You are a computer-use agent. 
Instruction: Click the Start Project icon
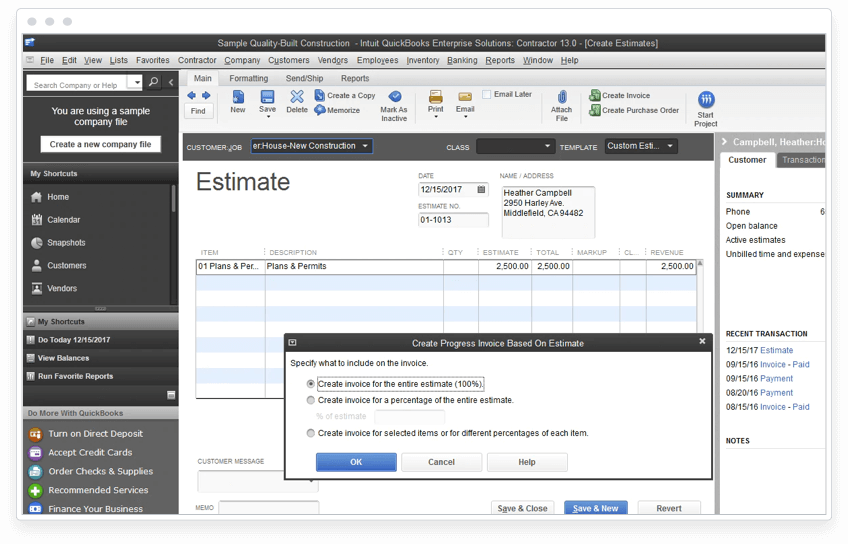[x=706, y=100]
